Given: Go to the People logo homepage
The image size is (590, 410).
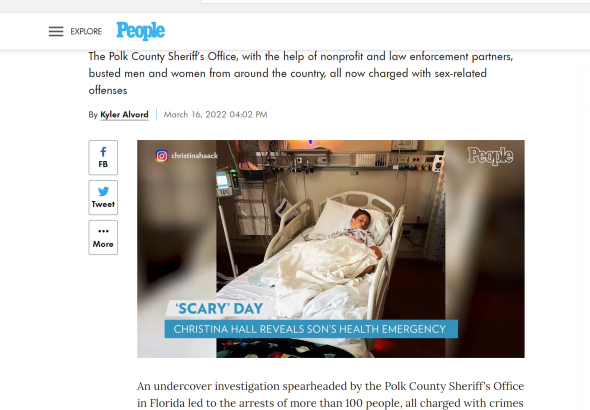Looking at the screenshot, I should click(140, 31).
